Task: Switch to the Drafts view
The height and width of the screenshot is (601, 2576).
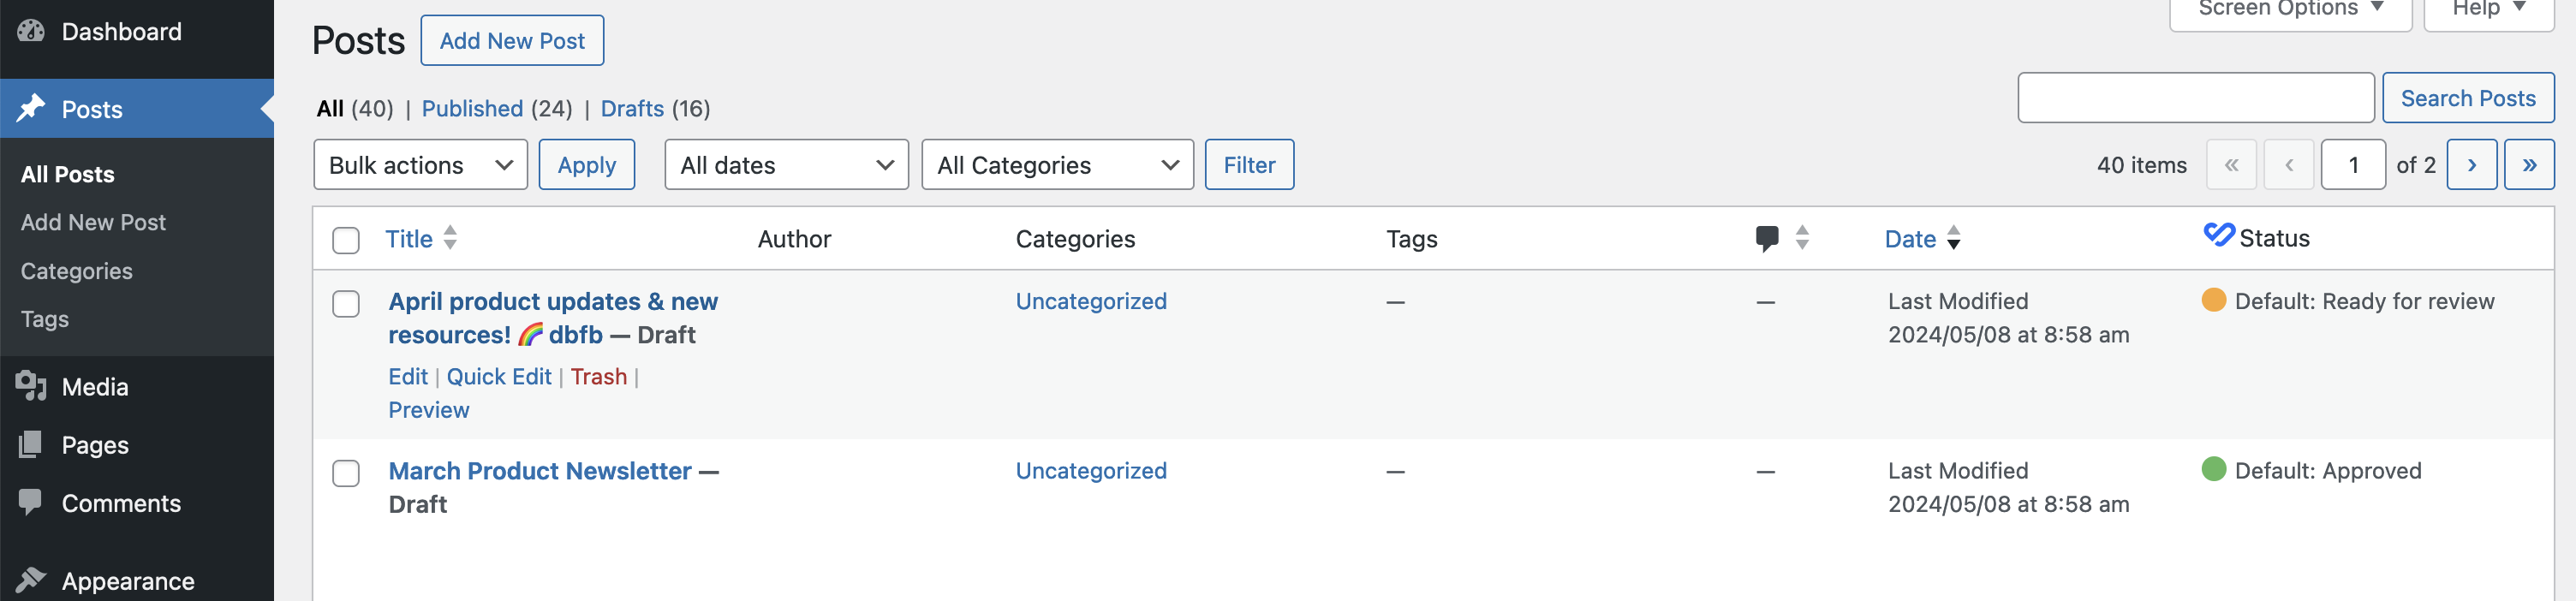Action: pyautogui.click(x=632, y=108)
